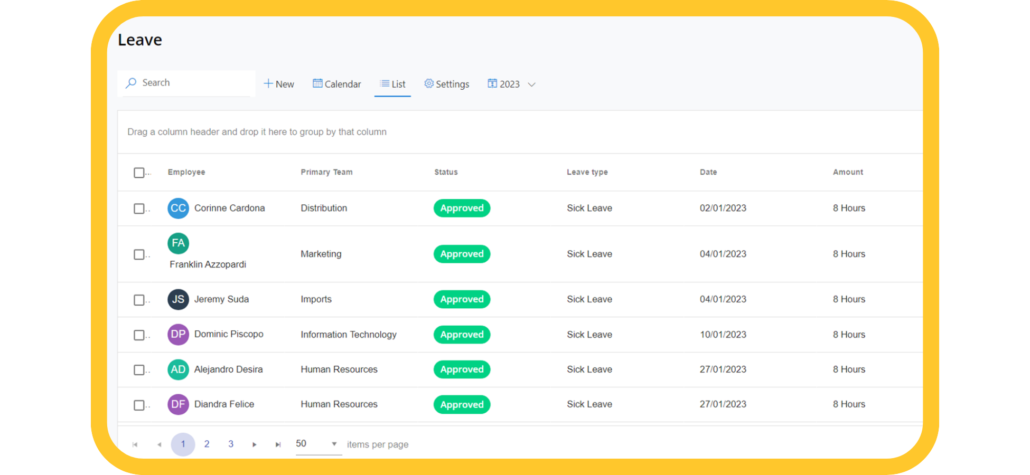
Task: Click the Jeremy Suda name
Action: coord(221,300)
